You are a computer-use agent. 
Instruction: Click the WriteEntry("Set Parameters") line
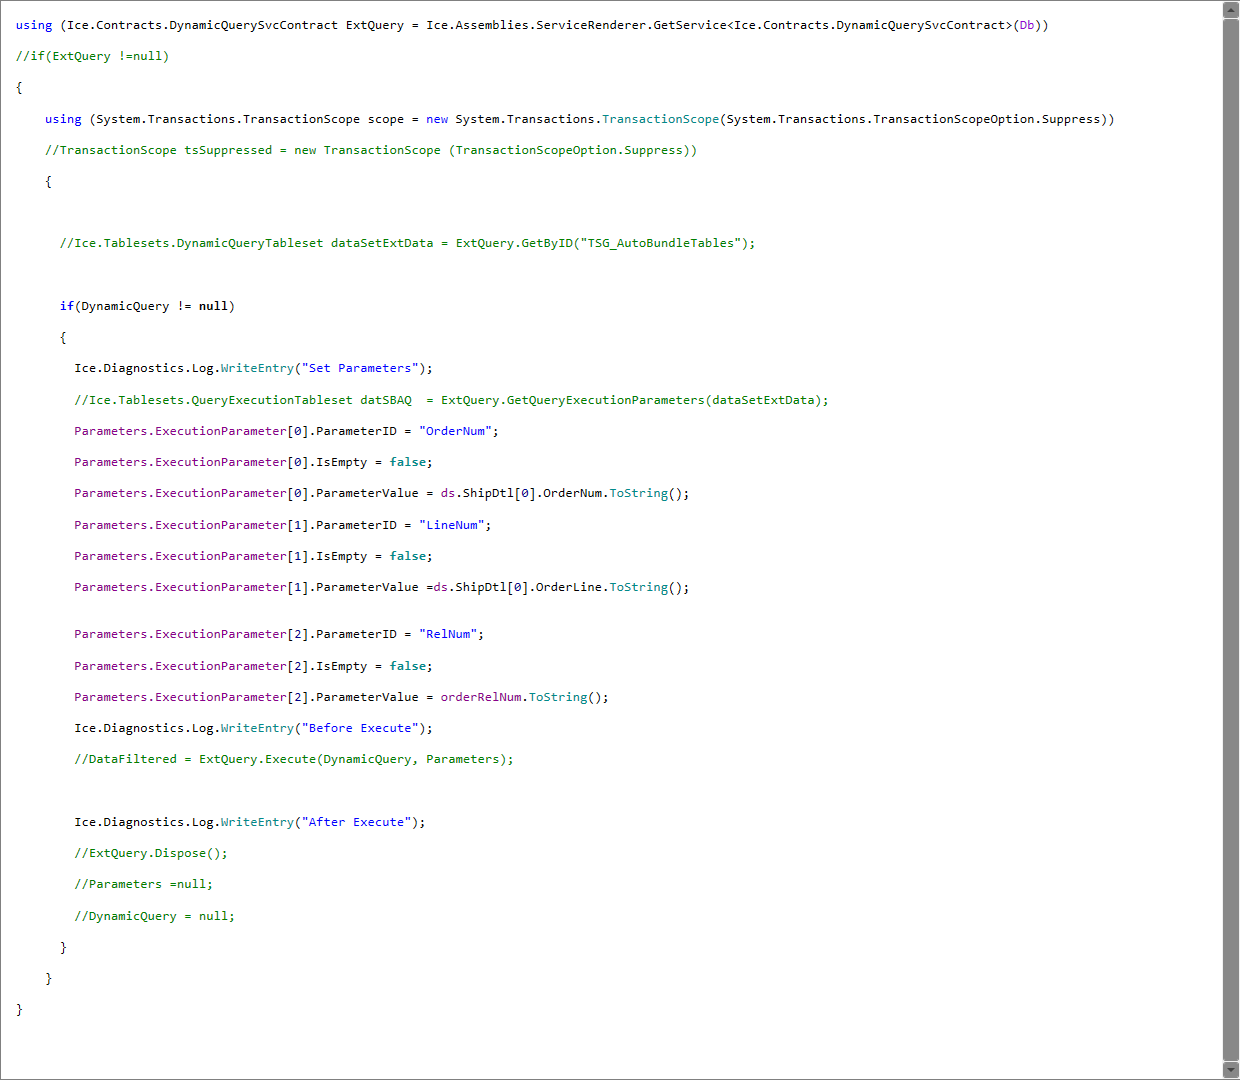(x=253, y=368)
